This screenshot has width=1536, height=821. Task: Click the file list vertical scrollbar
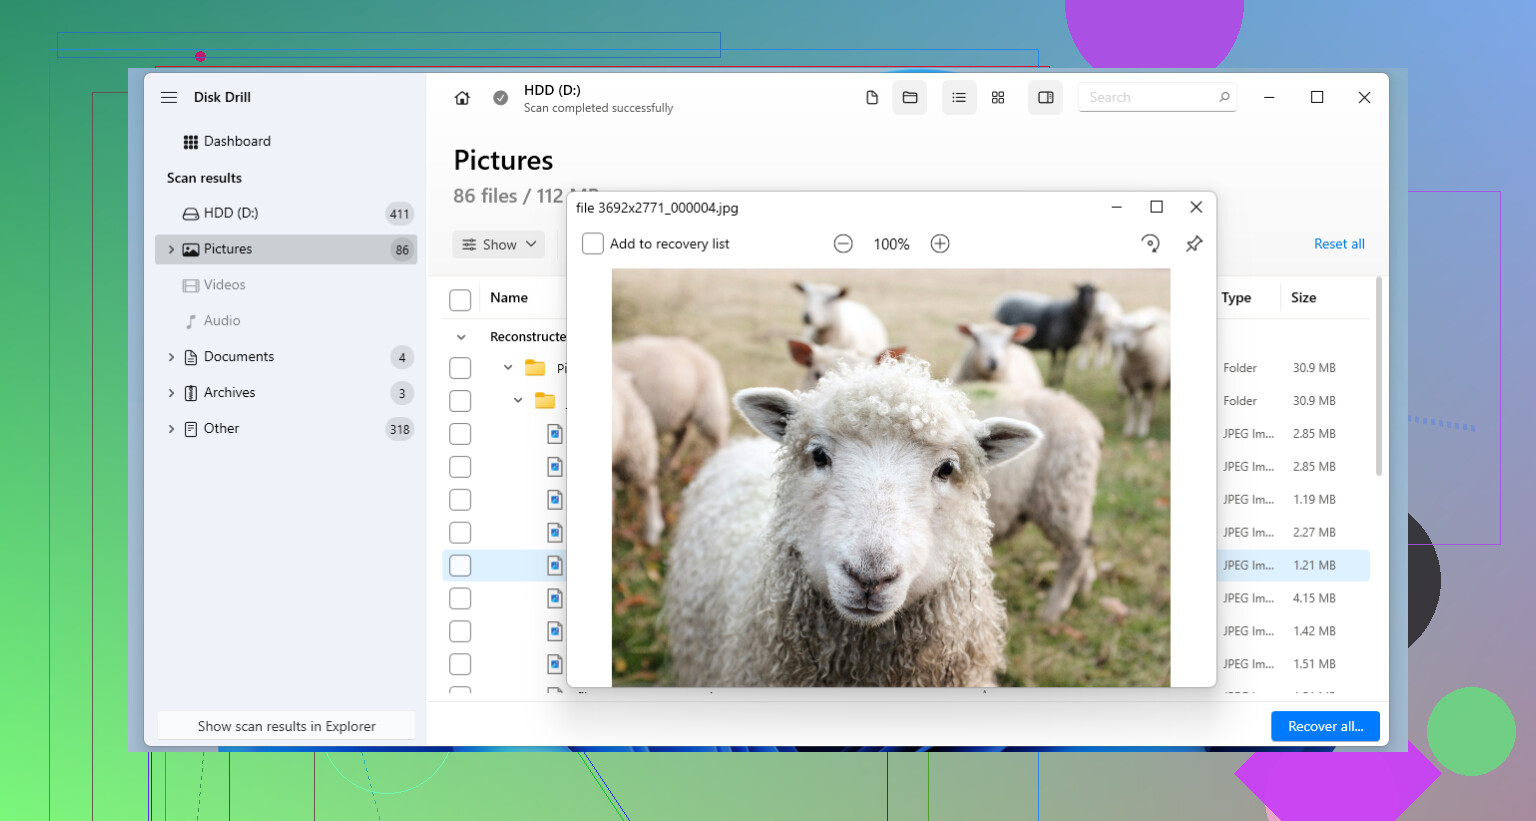[x=1379, y=376]
